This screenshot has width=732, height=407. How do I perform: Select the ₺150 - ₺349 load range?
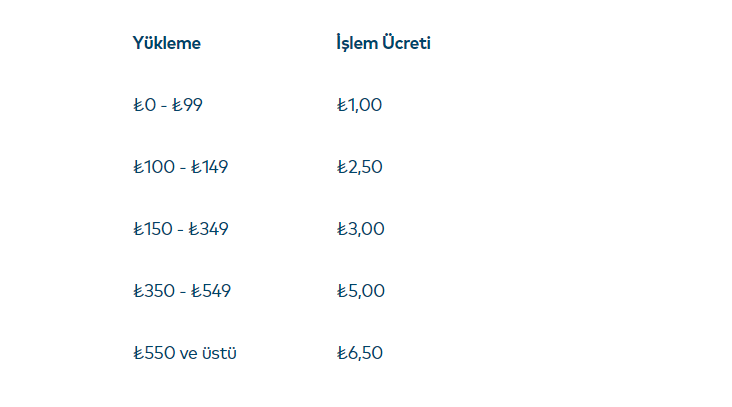(x=180, y=229)
